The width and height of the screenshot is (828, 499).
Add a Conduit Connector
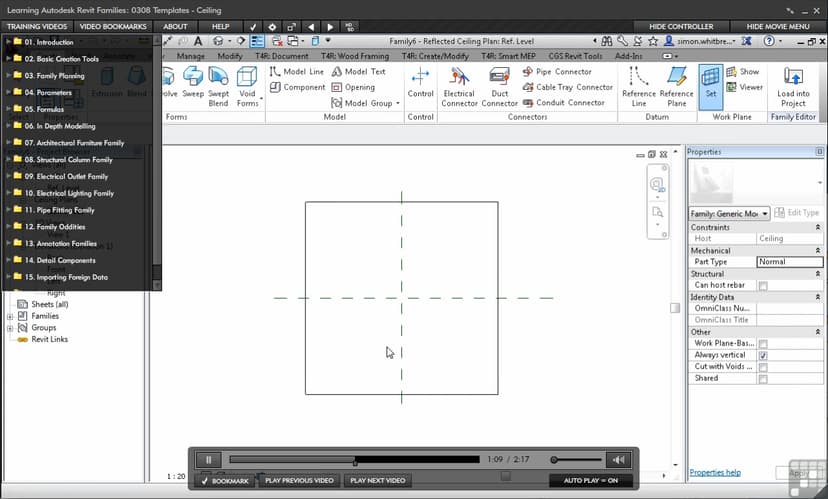tap(563, 103)
